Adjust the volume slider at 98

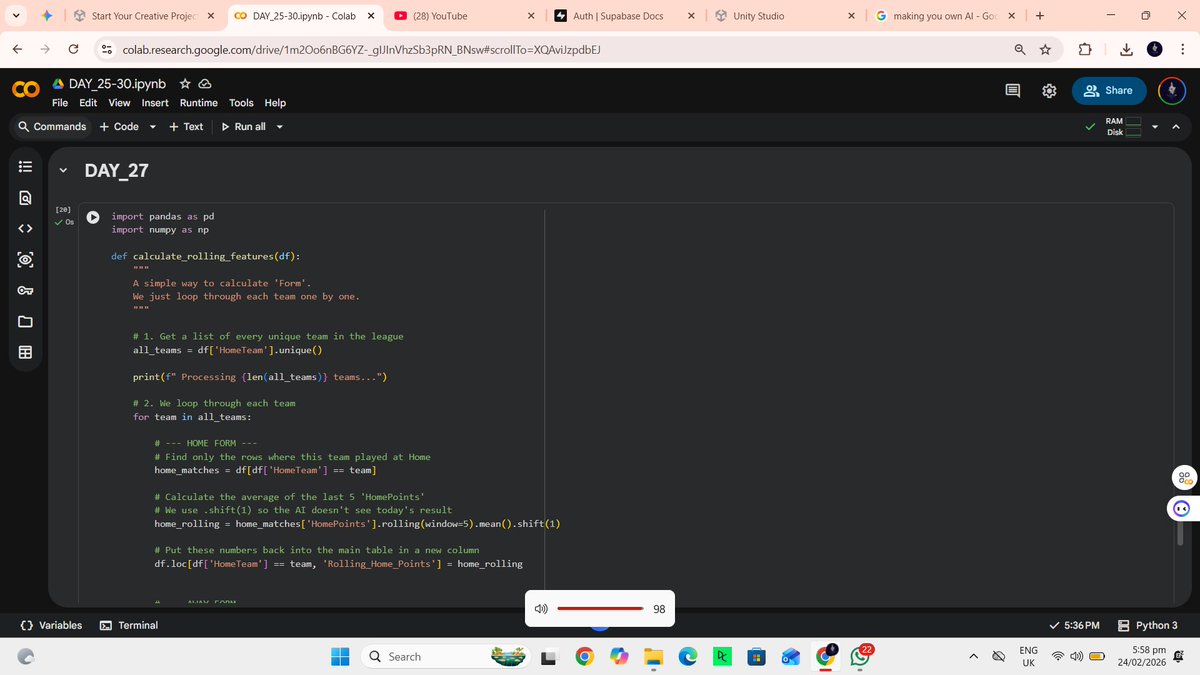[x=600, y=608]
